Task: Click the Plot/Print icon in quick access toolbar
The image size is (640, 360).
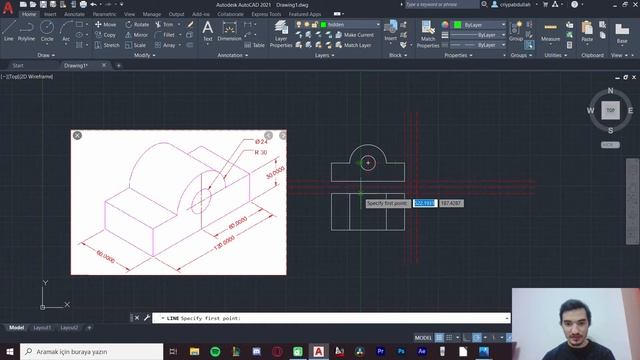Action: pyautogui.click(x=83, y=4)
